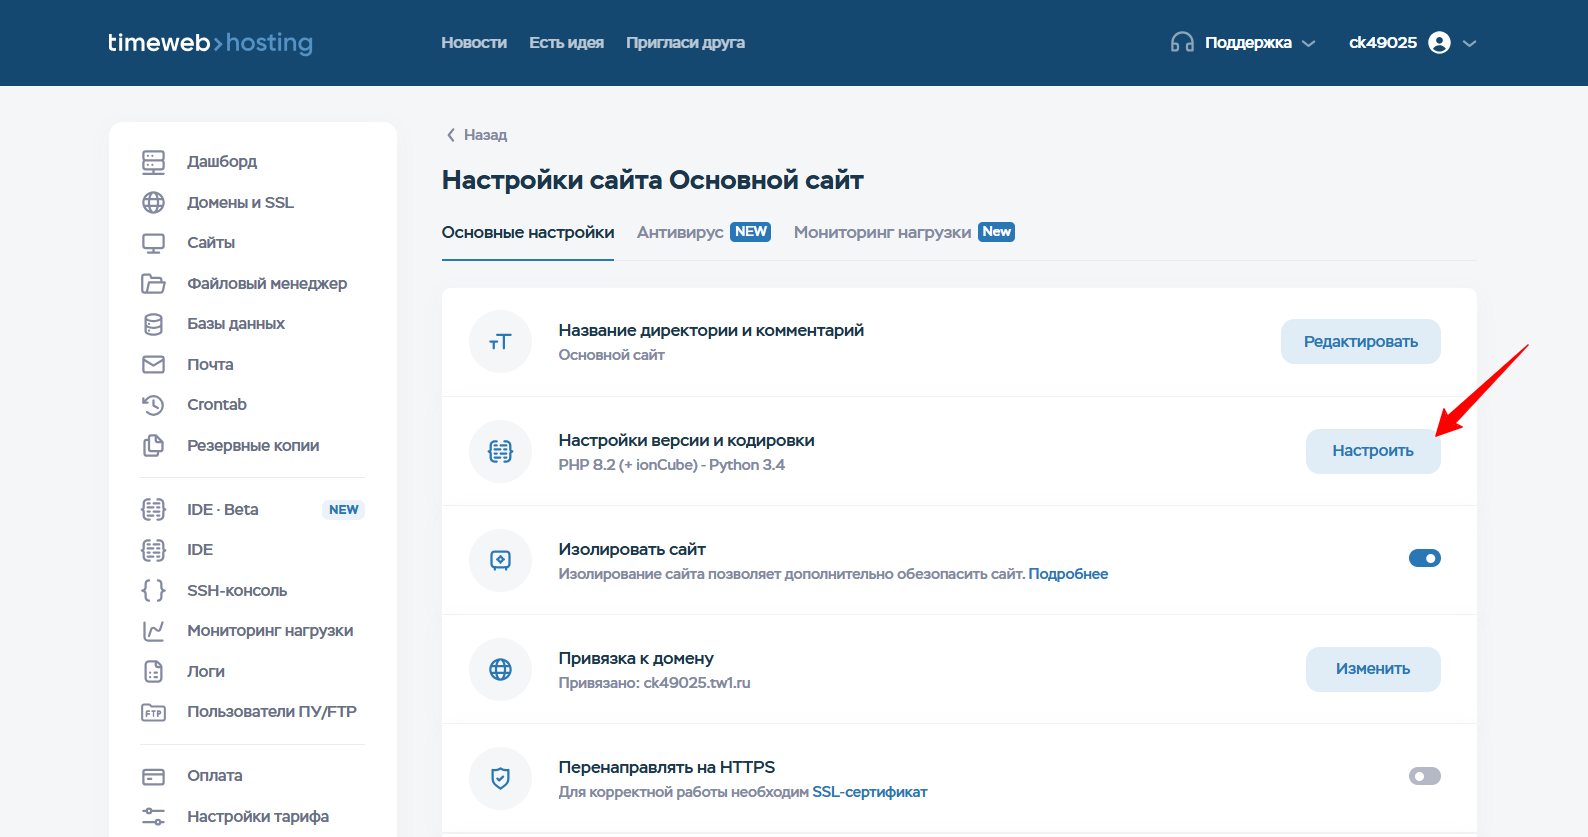Click the envelope icon beside Почта
The image size is (1588, 837).
(x=153, y=365)
